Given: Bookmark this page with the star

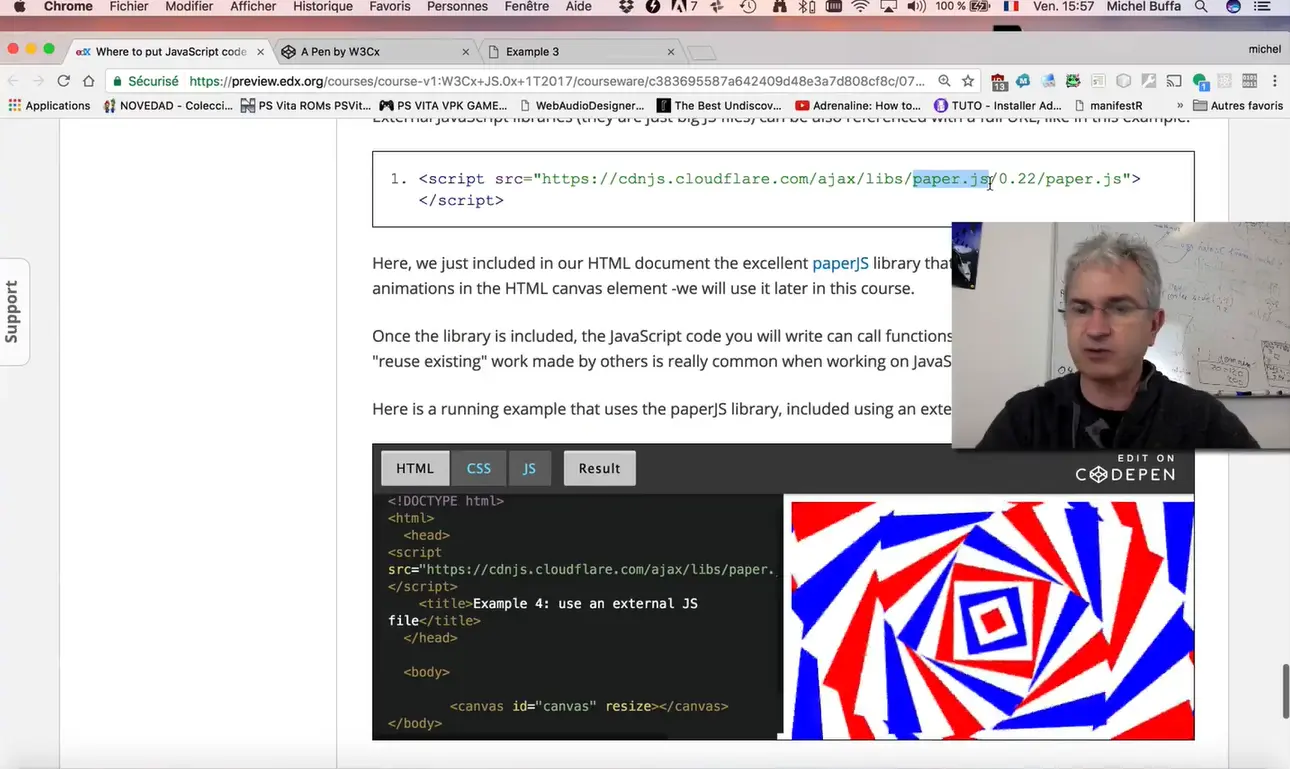Looking at the screenshot, I should click(968, 81).
